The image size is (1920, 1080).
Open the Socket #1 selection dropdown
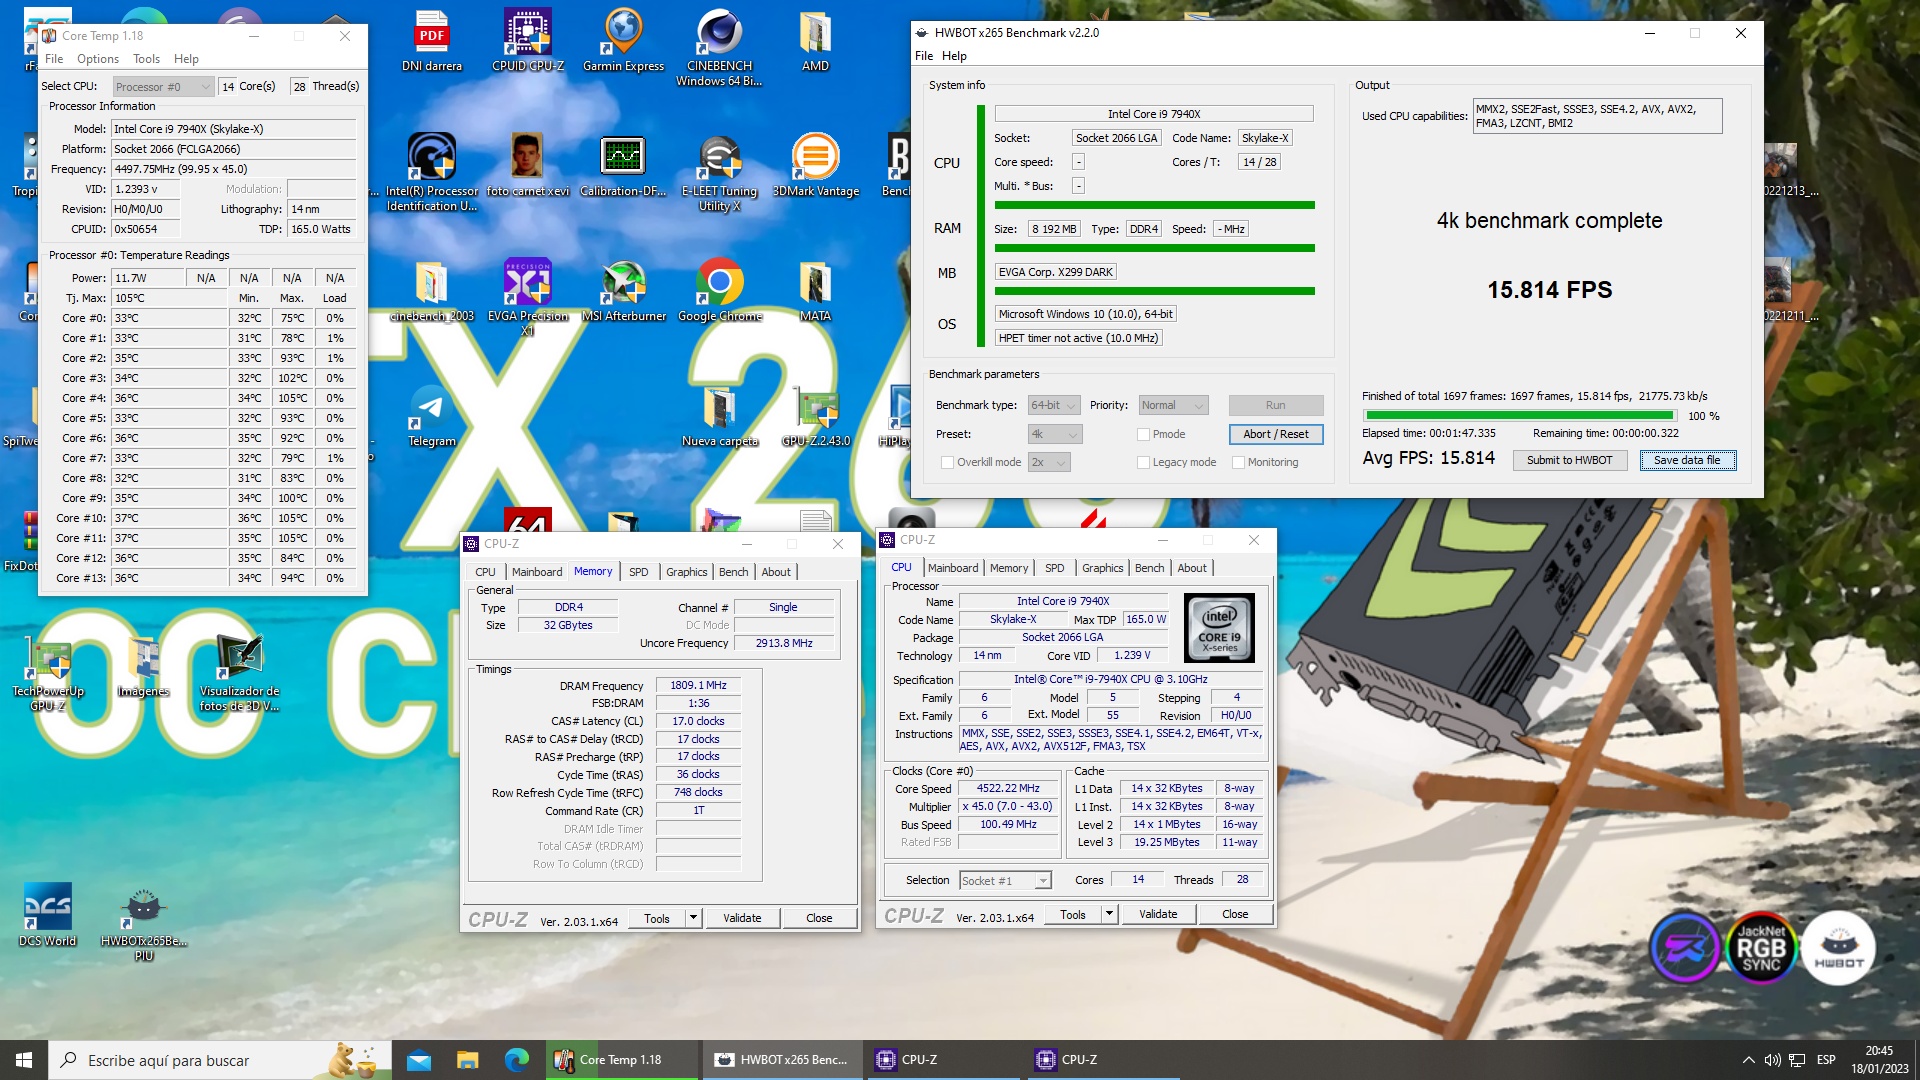(x=1005, y=880)
